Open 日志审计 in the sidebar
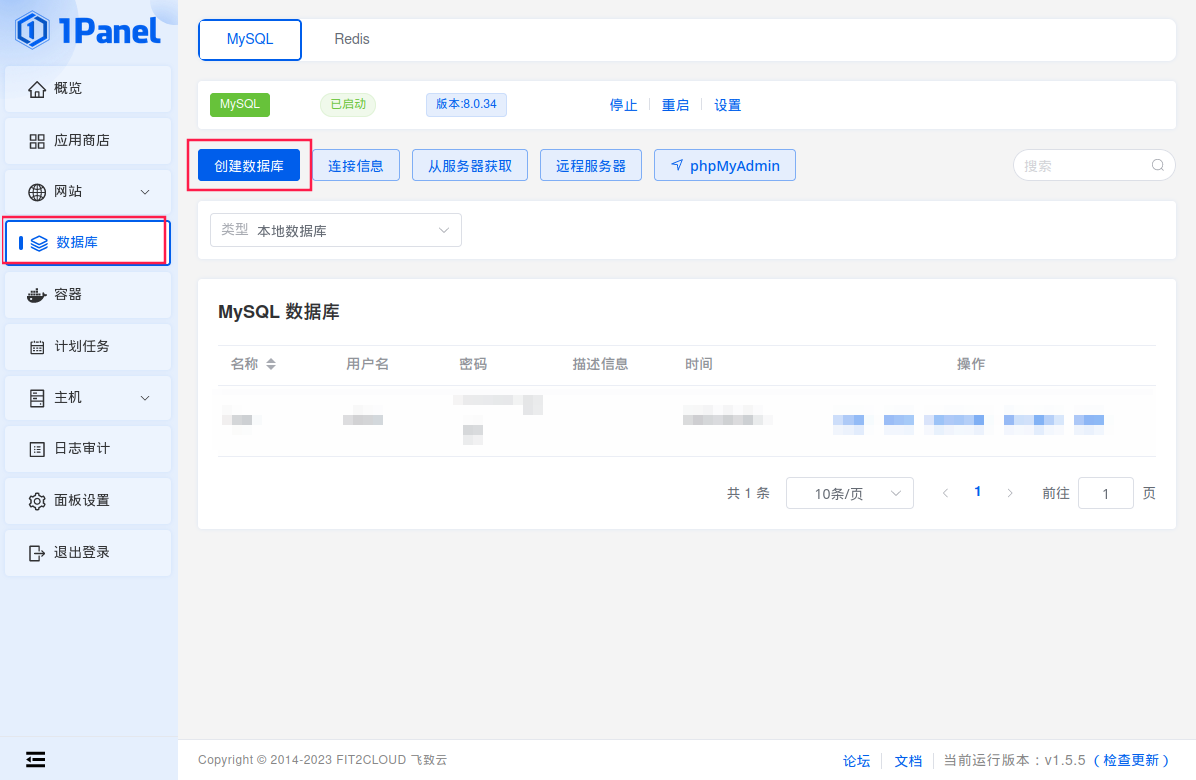This screenshot has width=1196, height=780. pyautogui.click(x=88, y=449)
